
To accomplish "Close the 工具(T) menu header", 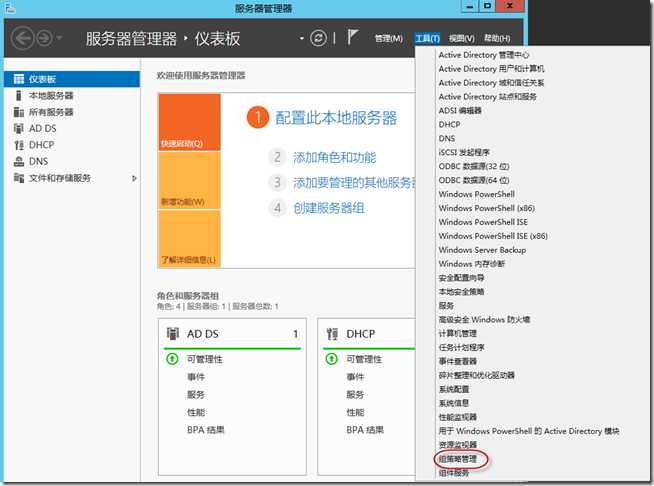I will pyautogui.click(x=428, y=38).
